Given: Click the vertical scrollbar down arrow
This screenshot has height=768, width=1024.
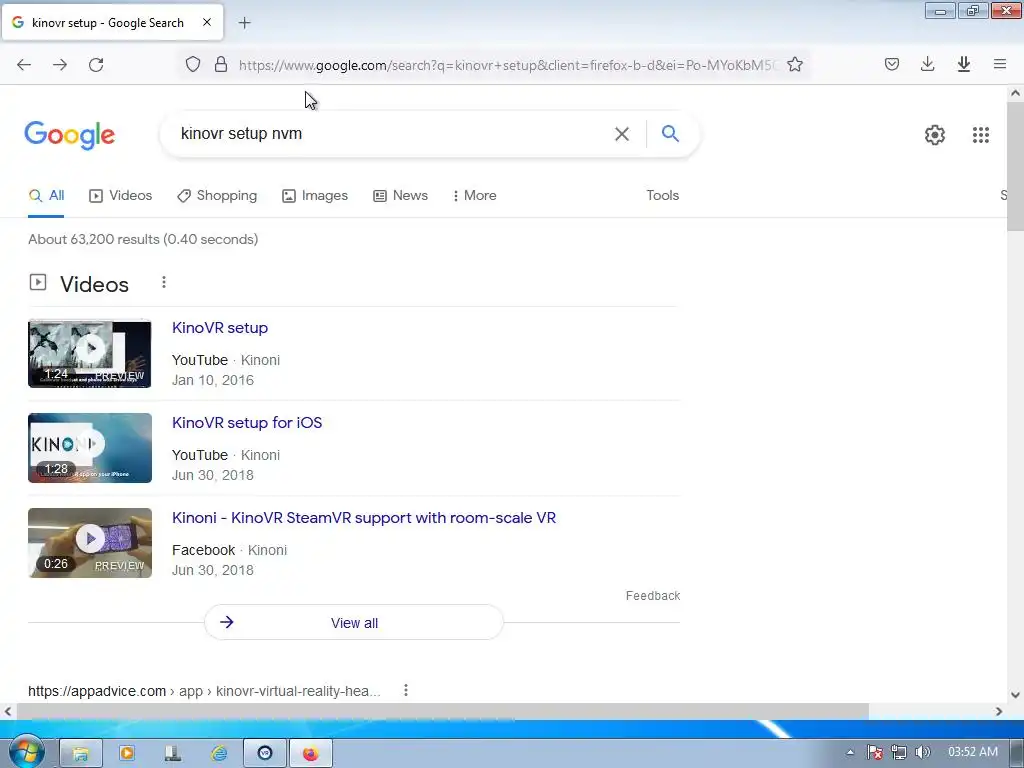Looking at the screenshot, I should click(1015, 695).
